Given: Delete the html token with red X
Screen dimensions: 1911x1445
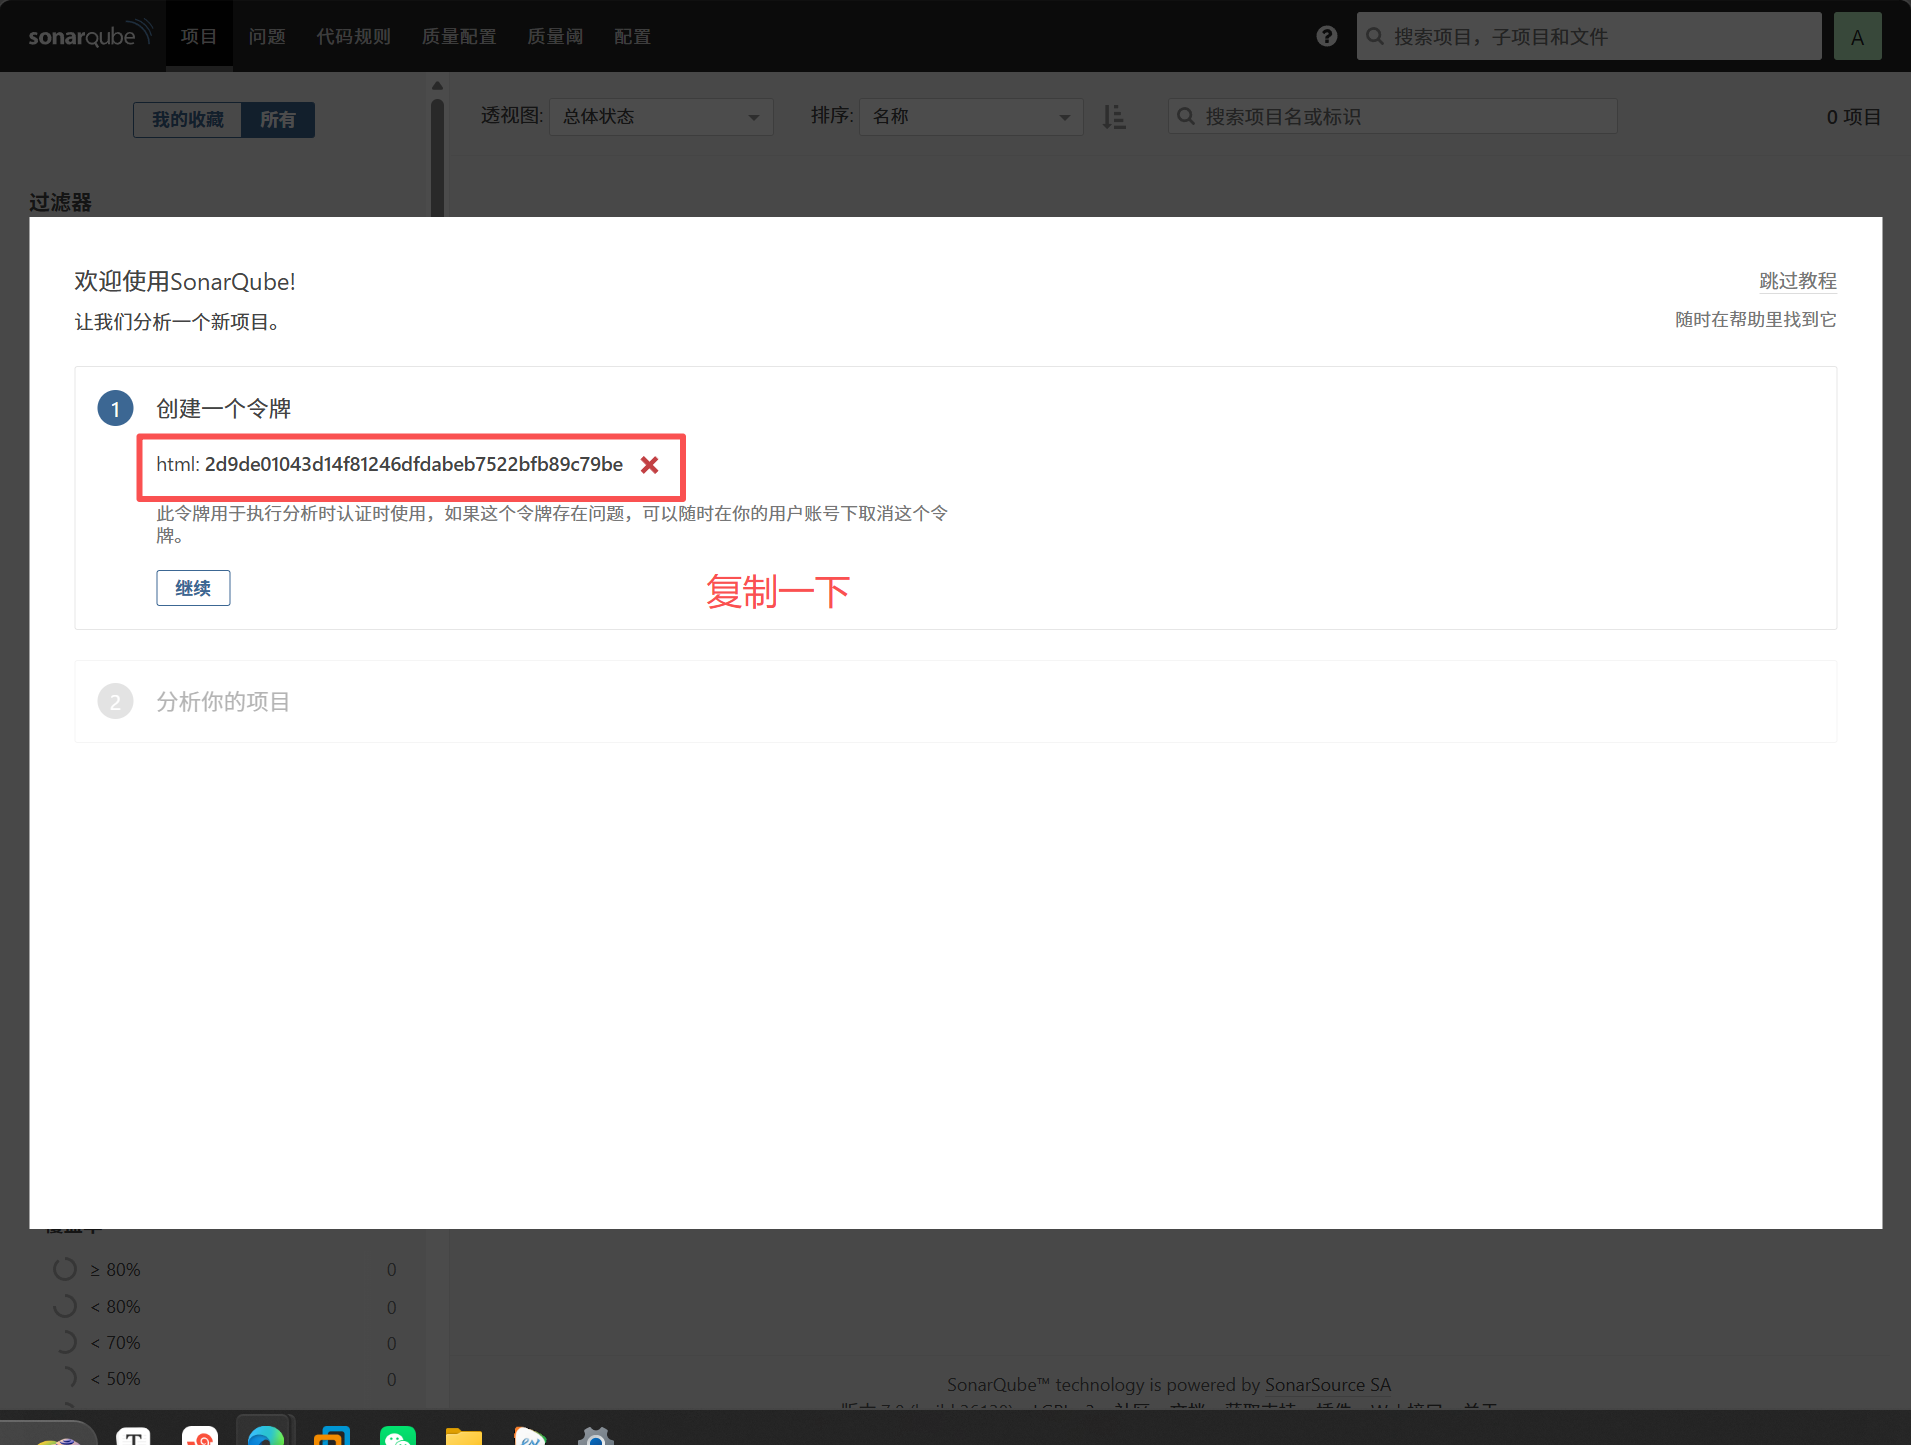Looking at the screenshot, I should pyautogui.click(x=650, y=465).
